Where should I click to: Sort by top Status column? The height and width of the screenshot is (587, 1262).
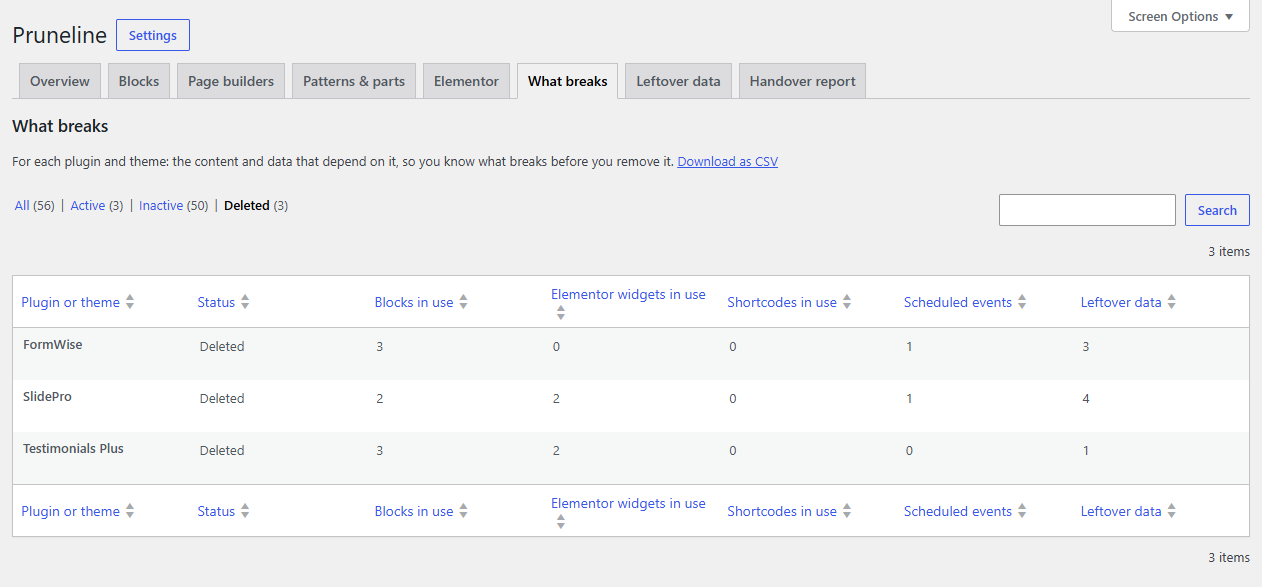[216, 302]
